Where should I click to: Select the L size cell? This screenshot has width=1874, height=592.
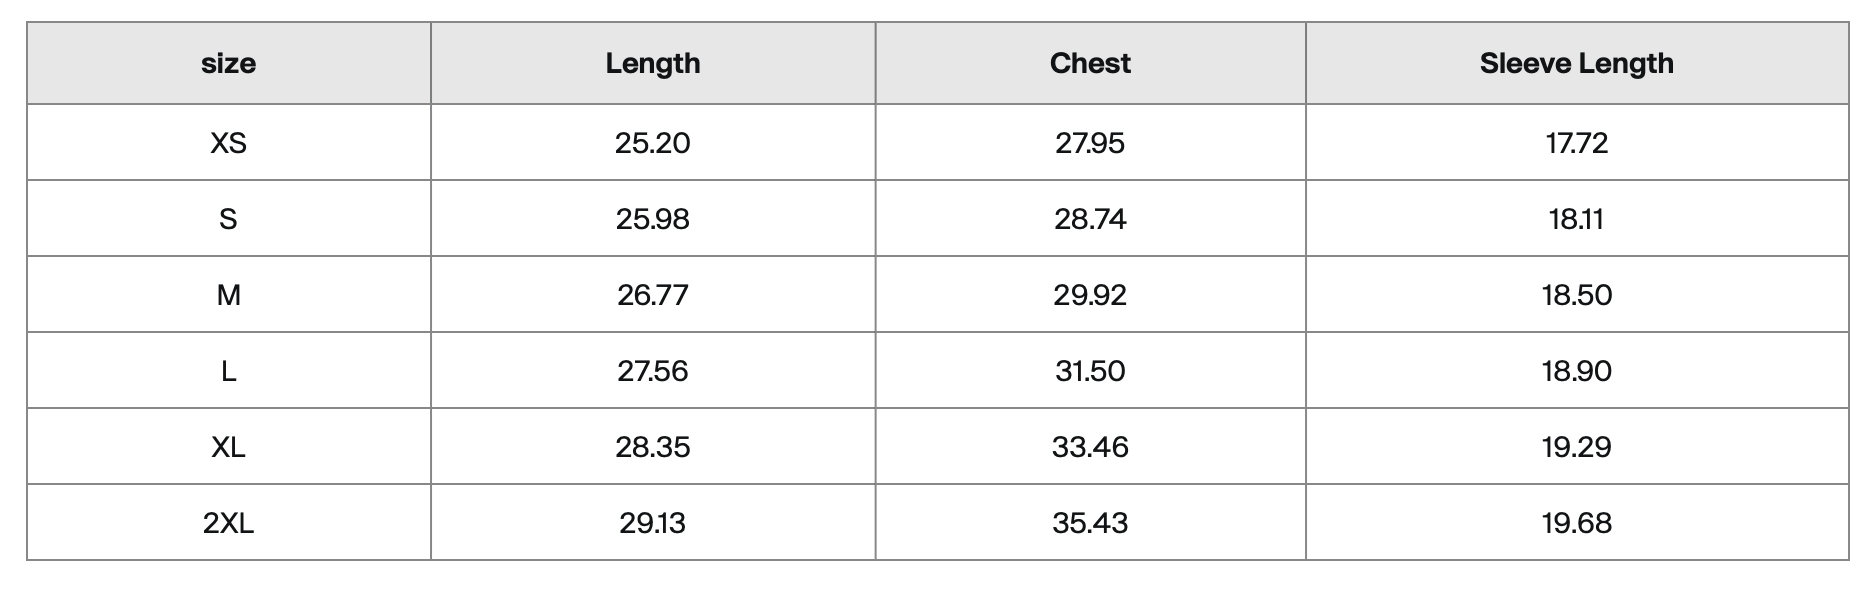point(229,370)
